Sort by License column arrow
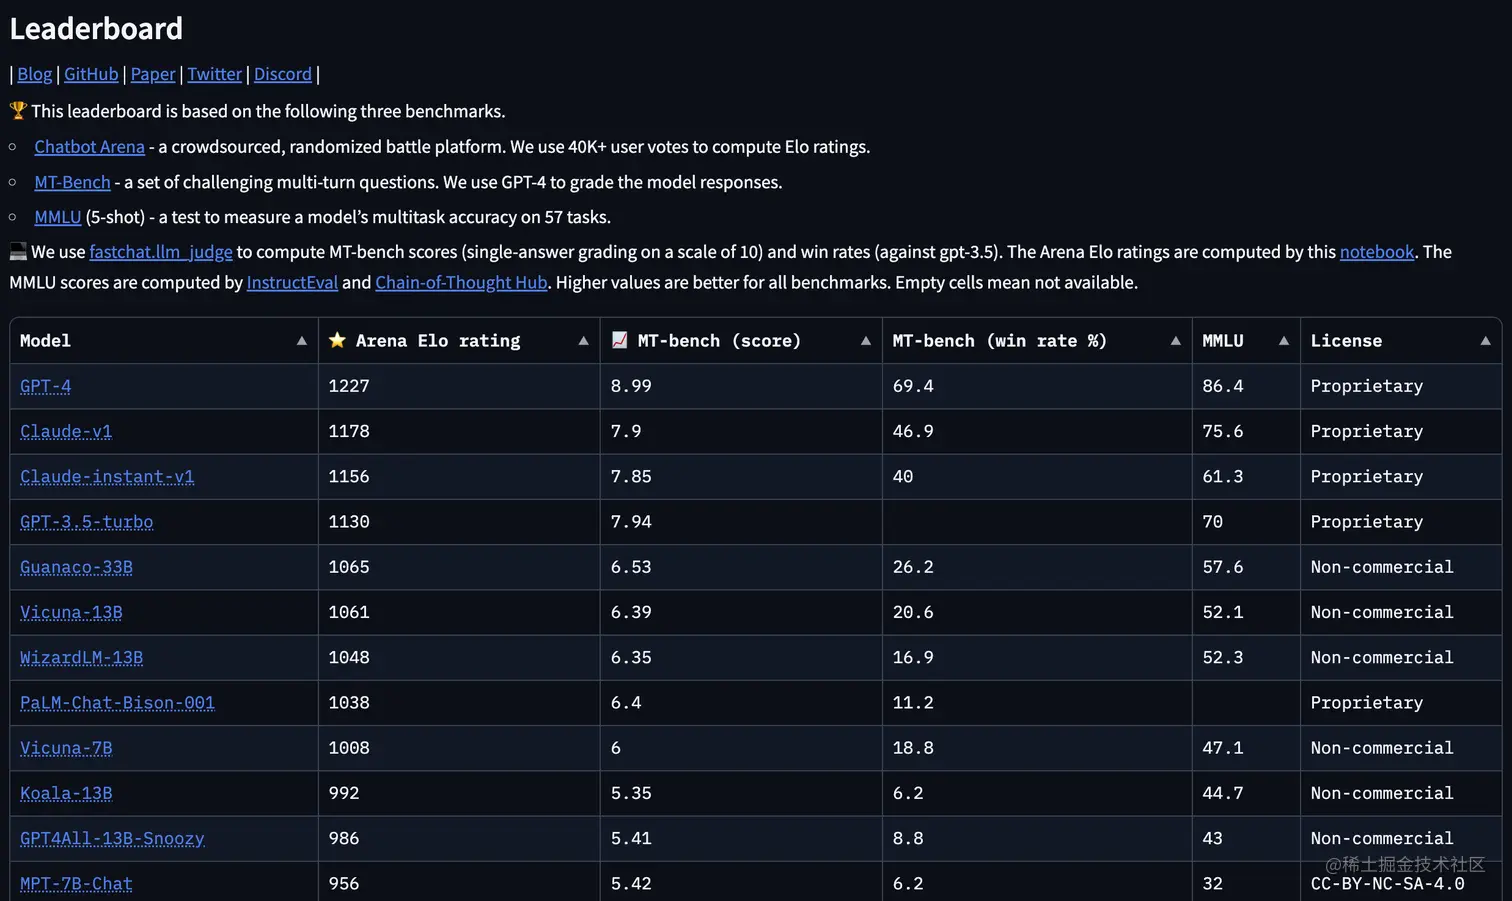The height and width of the screenshot is (901, 1512). tap(1485, 341)
